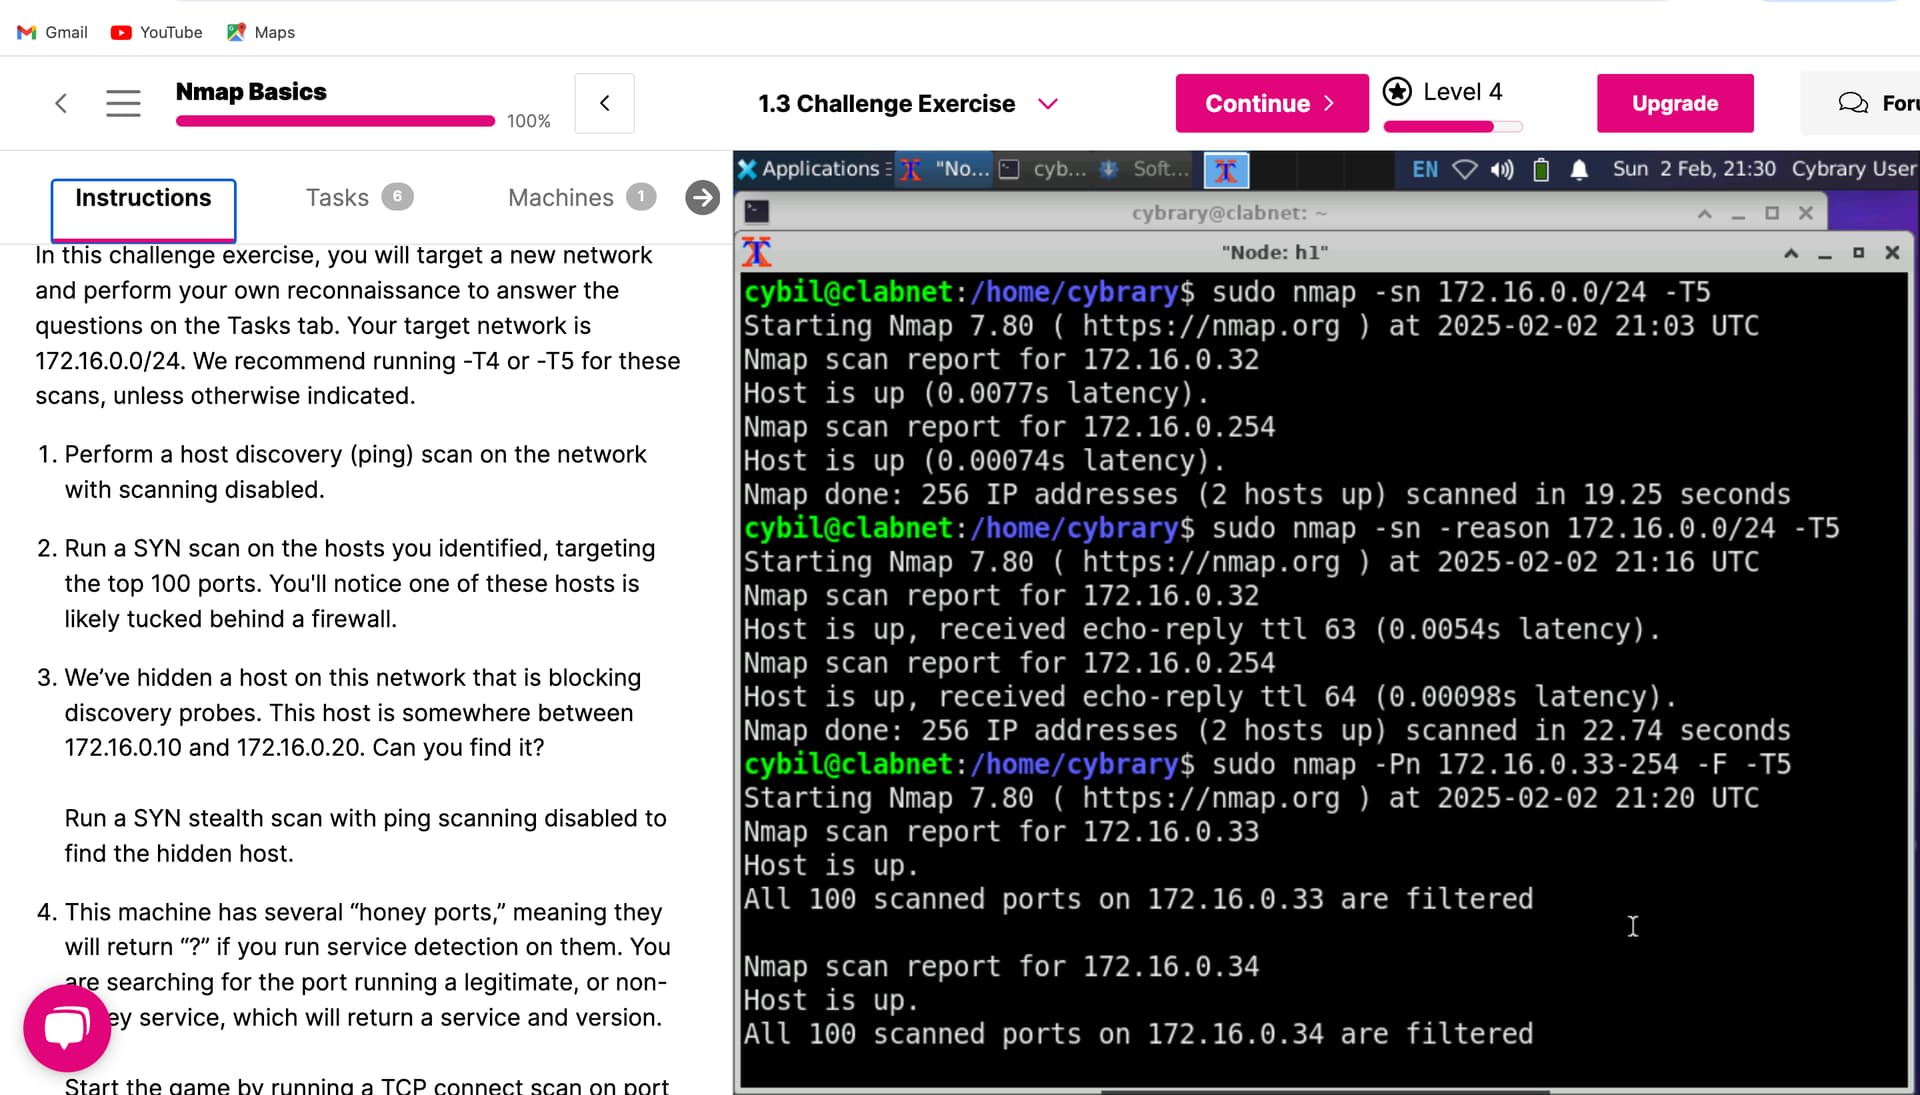Click the Nmap Basics progress bar
Viewport: 1920px width, 1095px height.
(335, 121)
